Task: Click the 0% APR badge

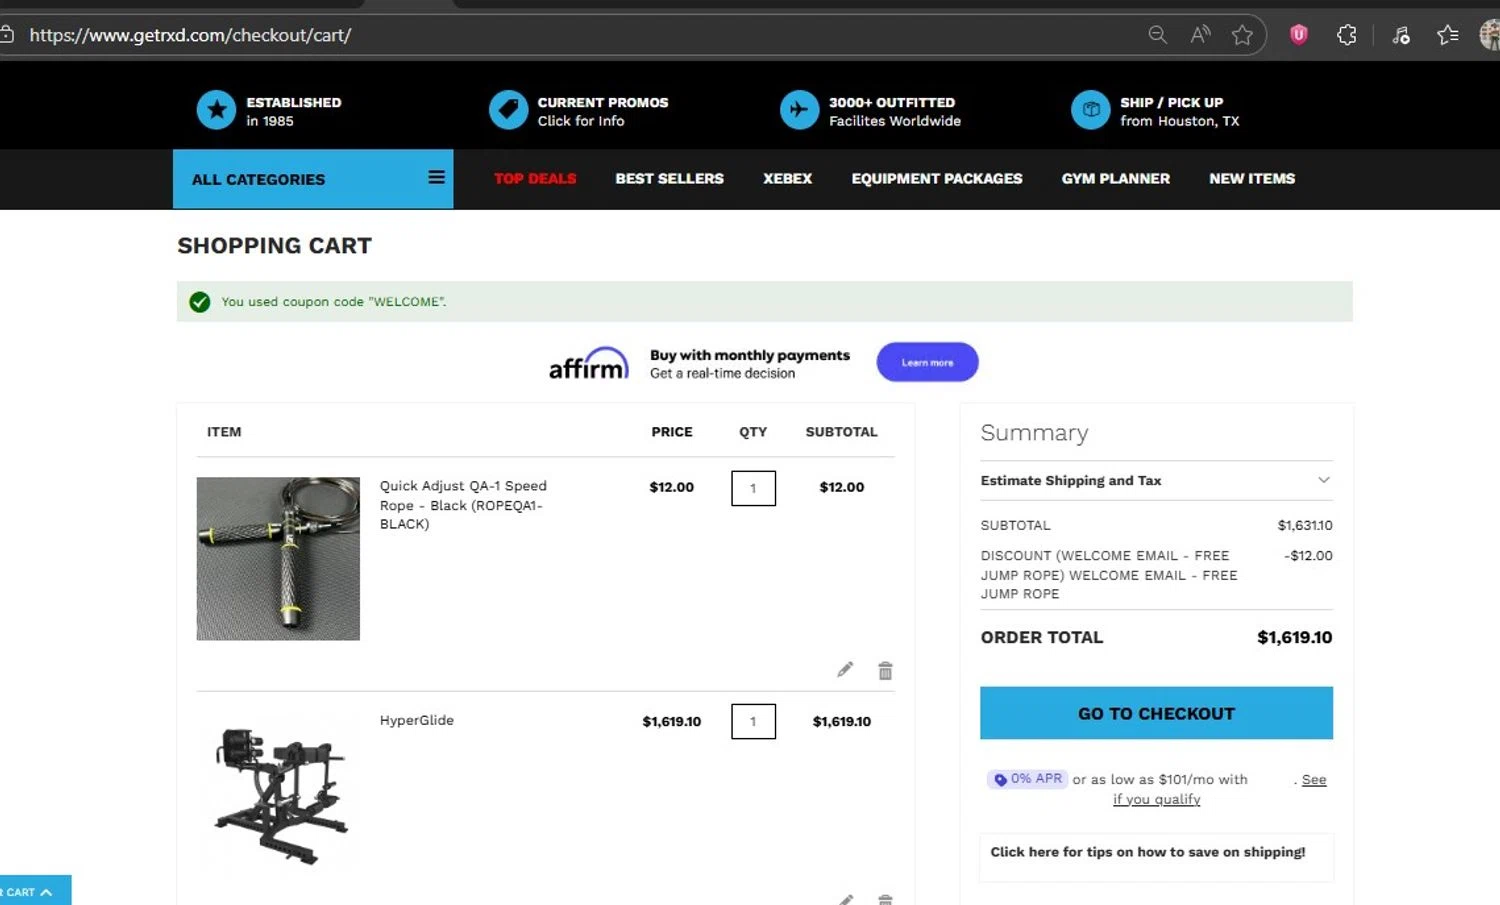Action: pyautogui.click(x=1027, y=779)
